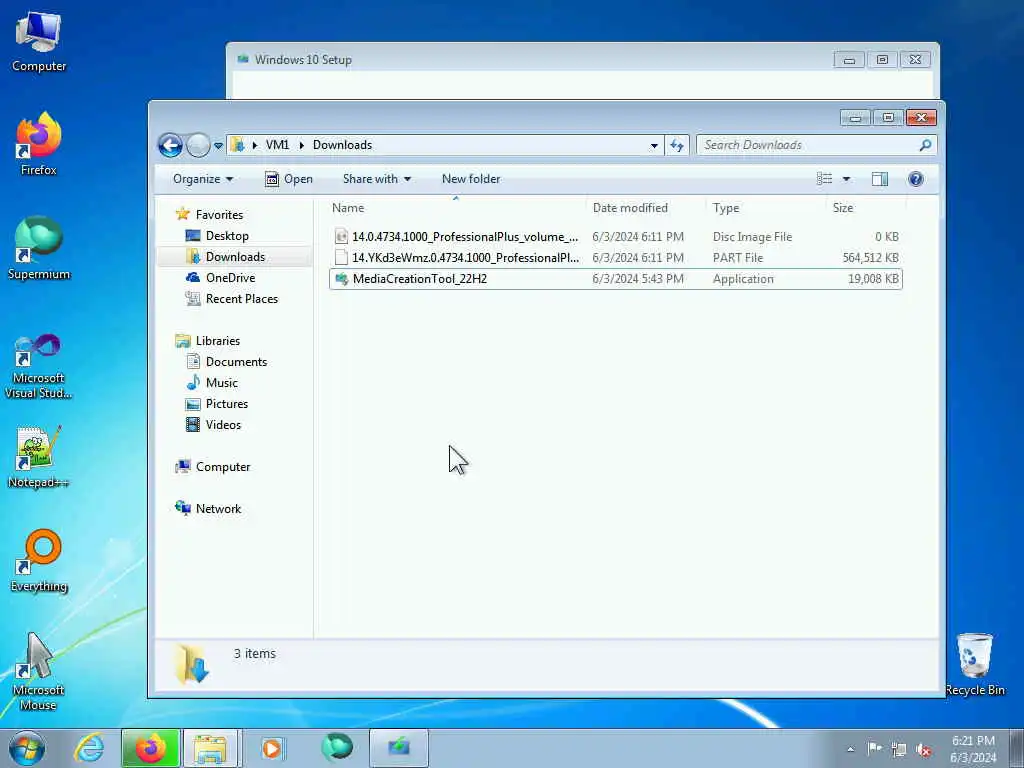Click inside the Search Downloads field
The width and height of the screenshot is (1024, 768).
807,145
